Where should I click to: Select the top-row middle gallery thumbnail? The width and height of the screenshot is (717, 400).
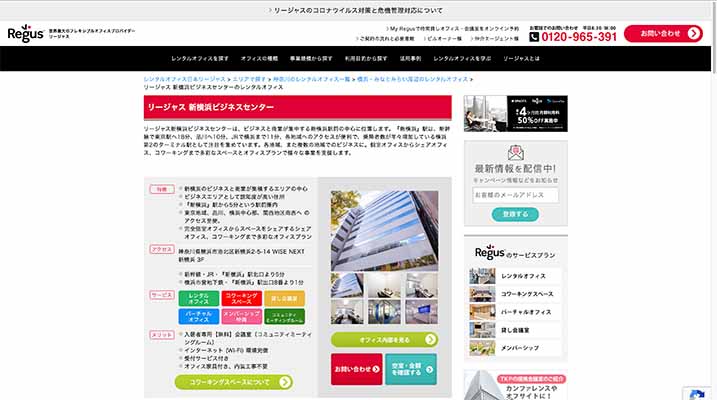click(385, 285)
